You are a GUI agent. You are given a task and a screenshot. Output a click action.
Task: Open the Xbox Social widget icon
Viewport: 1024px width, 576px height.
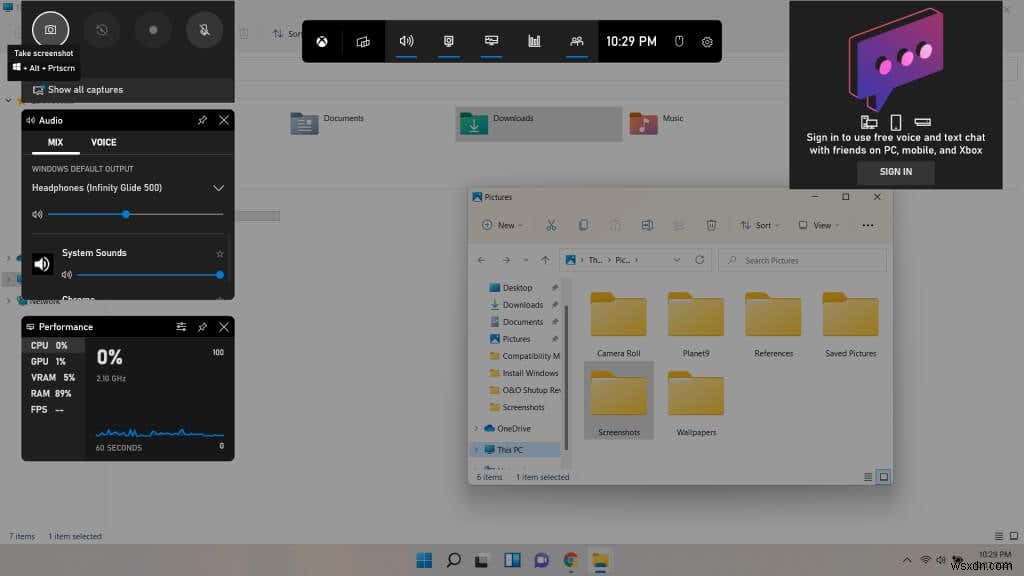click(577, 42)
